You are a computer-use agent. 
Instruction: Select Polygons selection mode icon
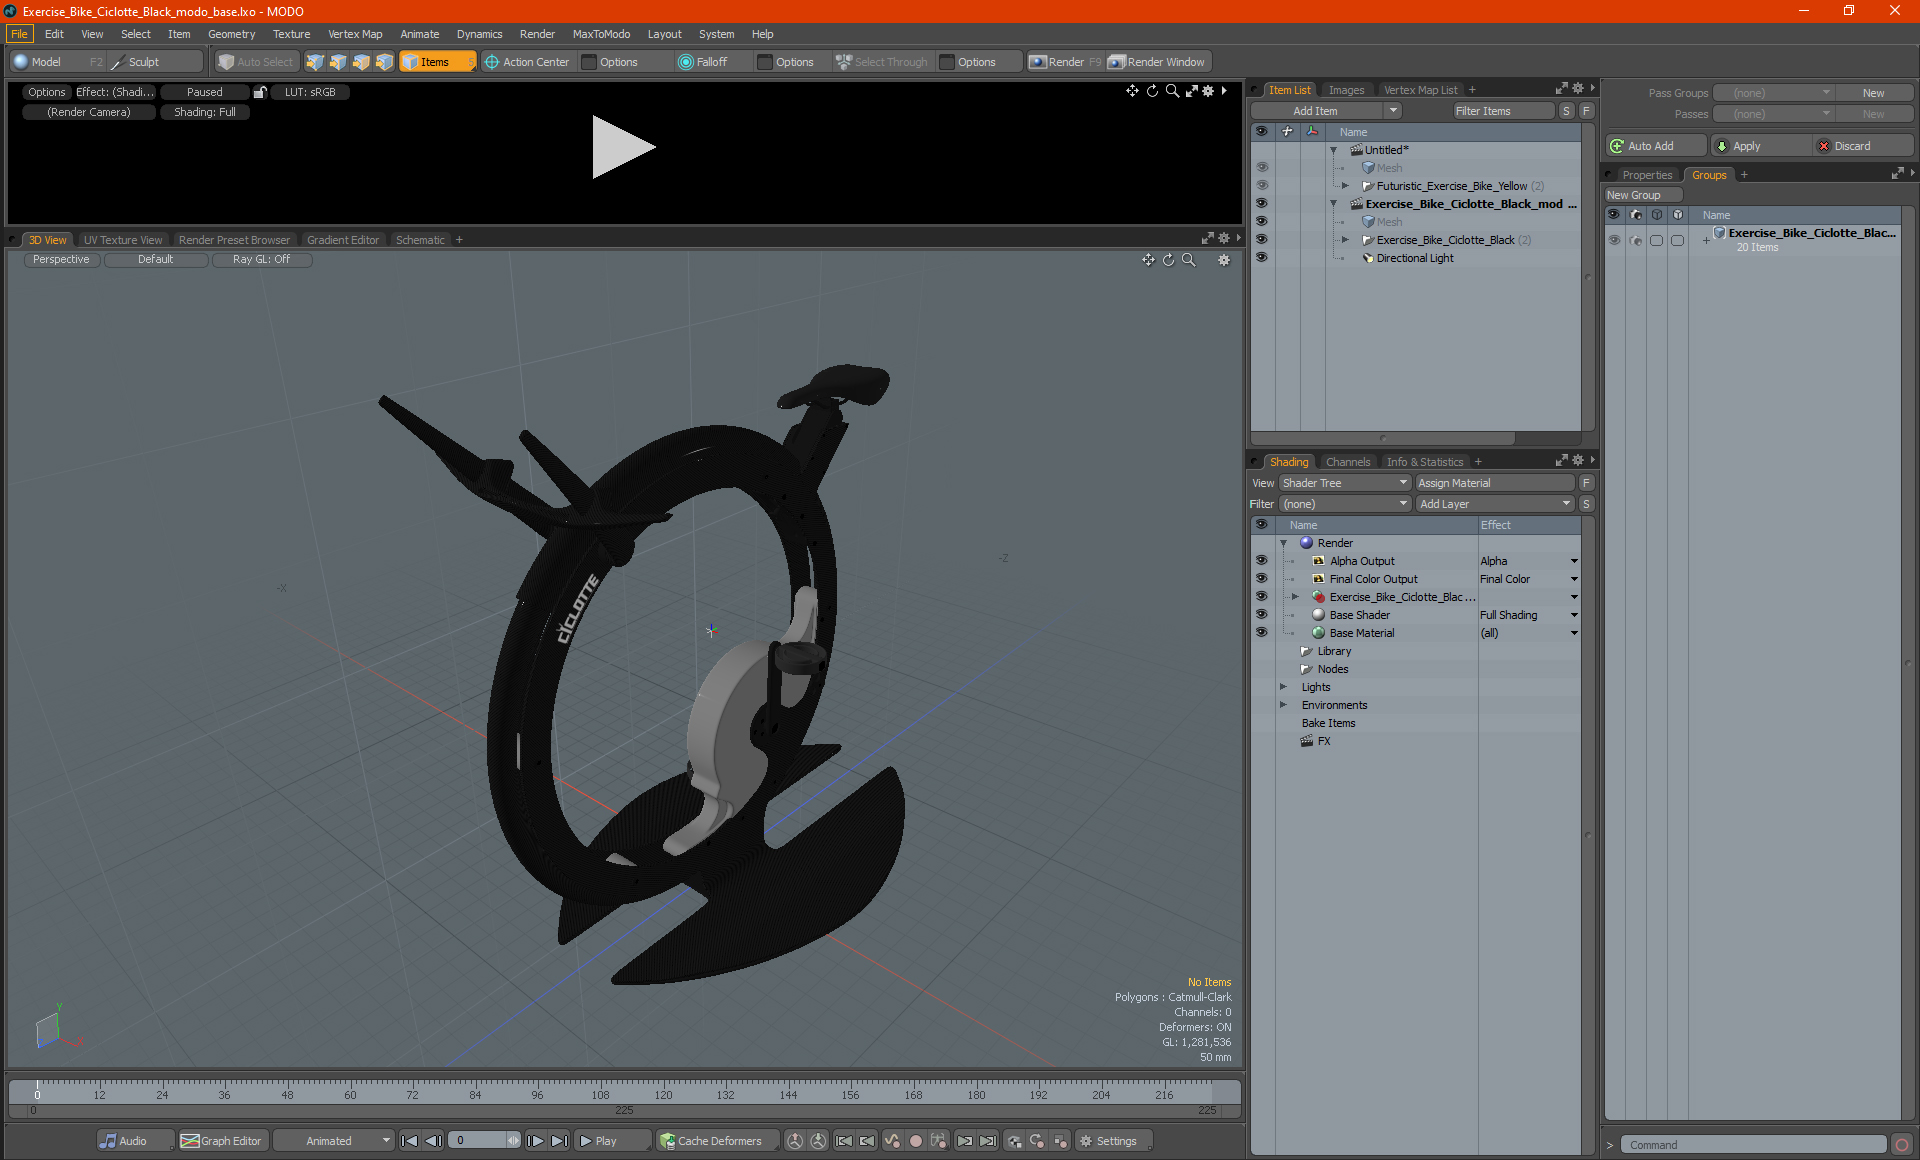pyautogui.click(x=361, y=62)
